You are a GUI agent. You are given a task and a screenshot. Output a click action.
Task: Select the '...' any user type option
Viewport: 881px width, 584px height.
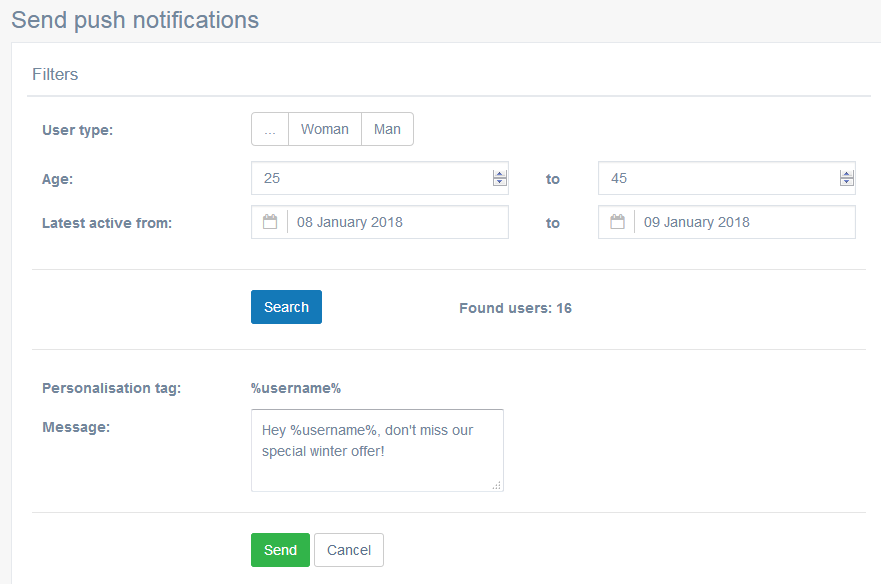click(x=270, y=129)
